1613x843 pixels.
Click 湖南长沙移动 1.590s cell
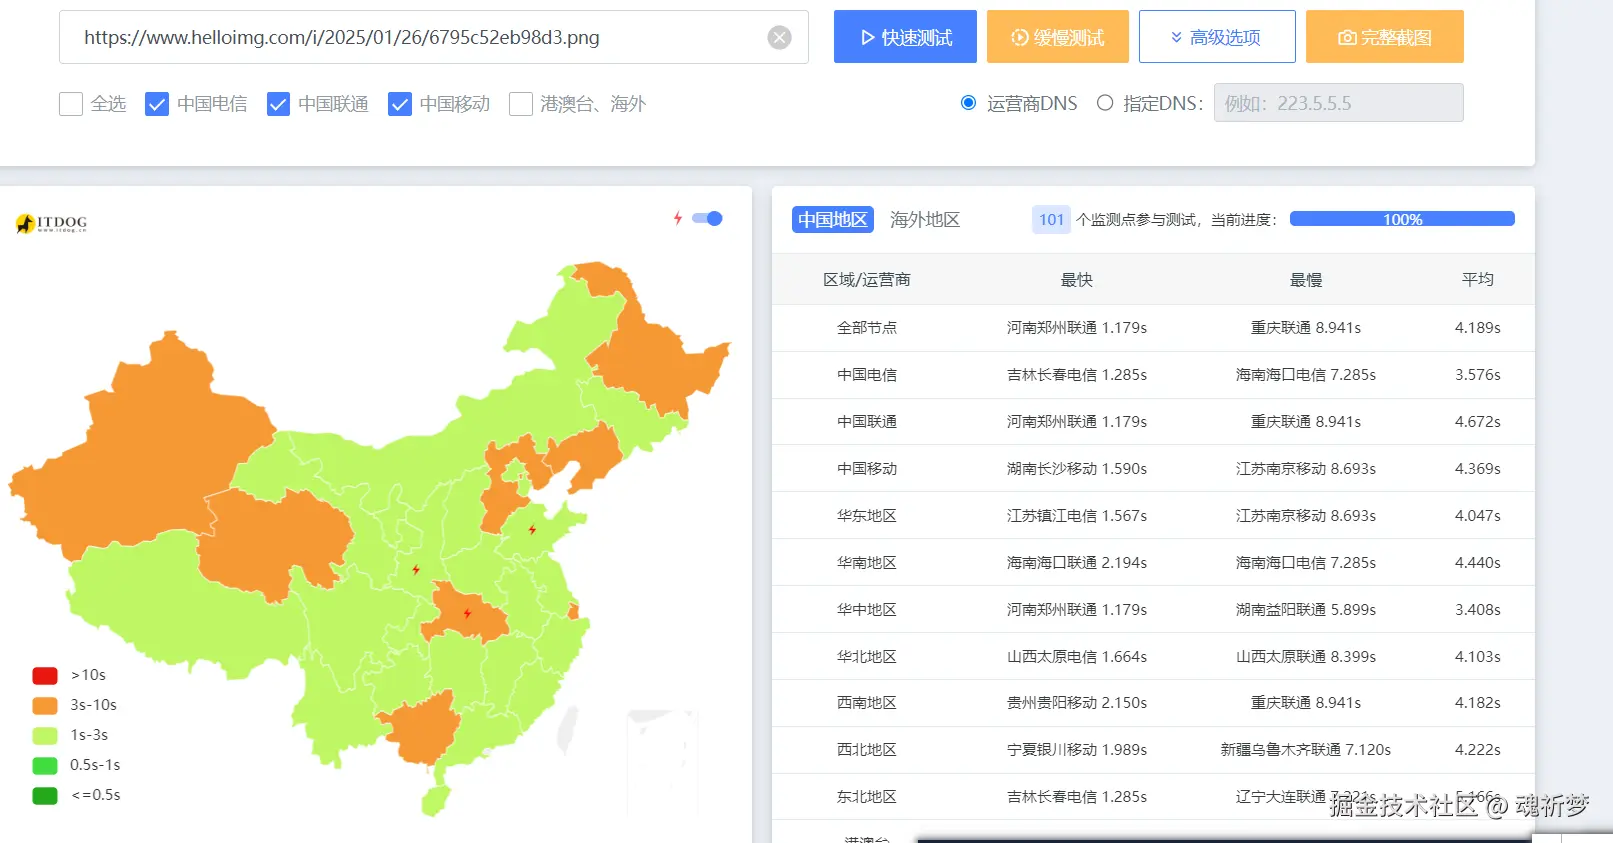(x=1077, y=469)
